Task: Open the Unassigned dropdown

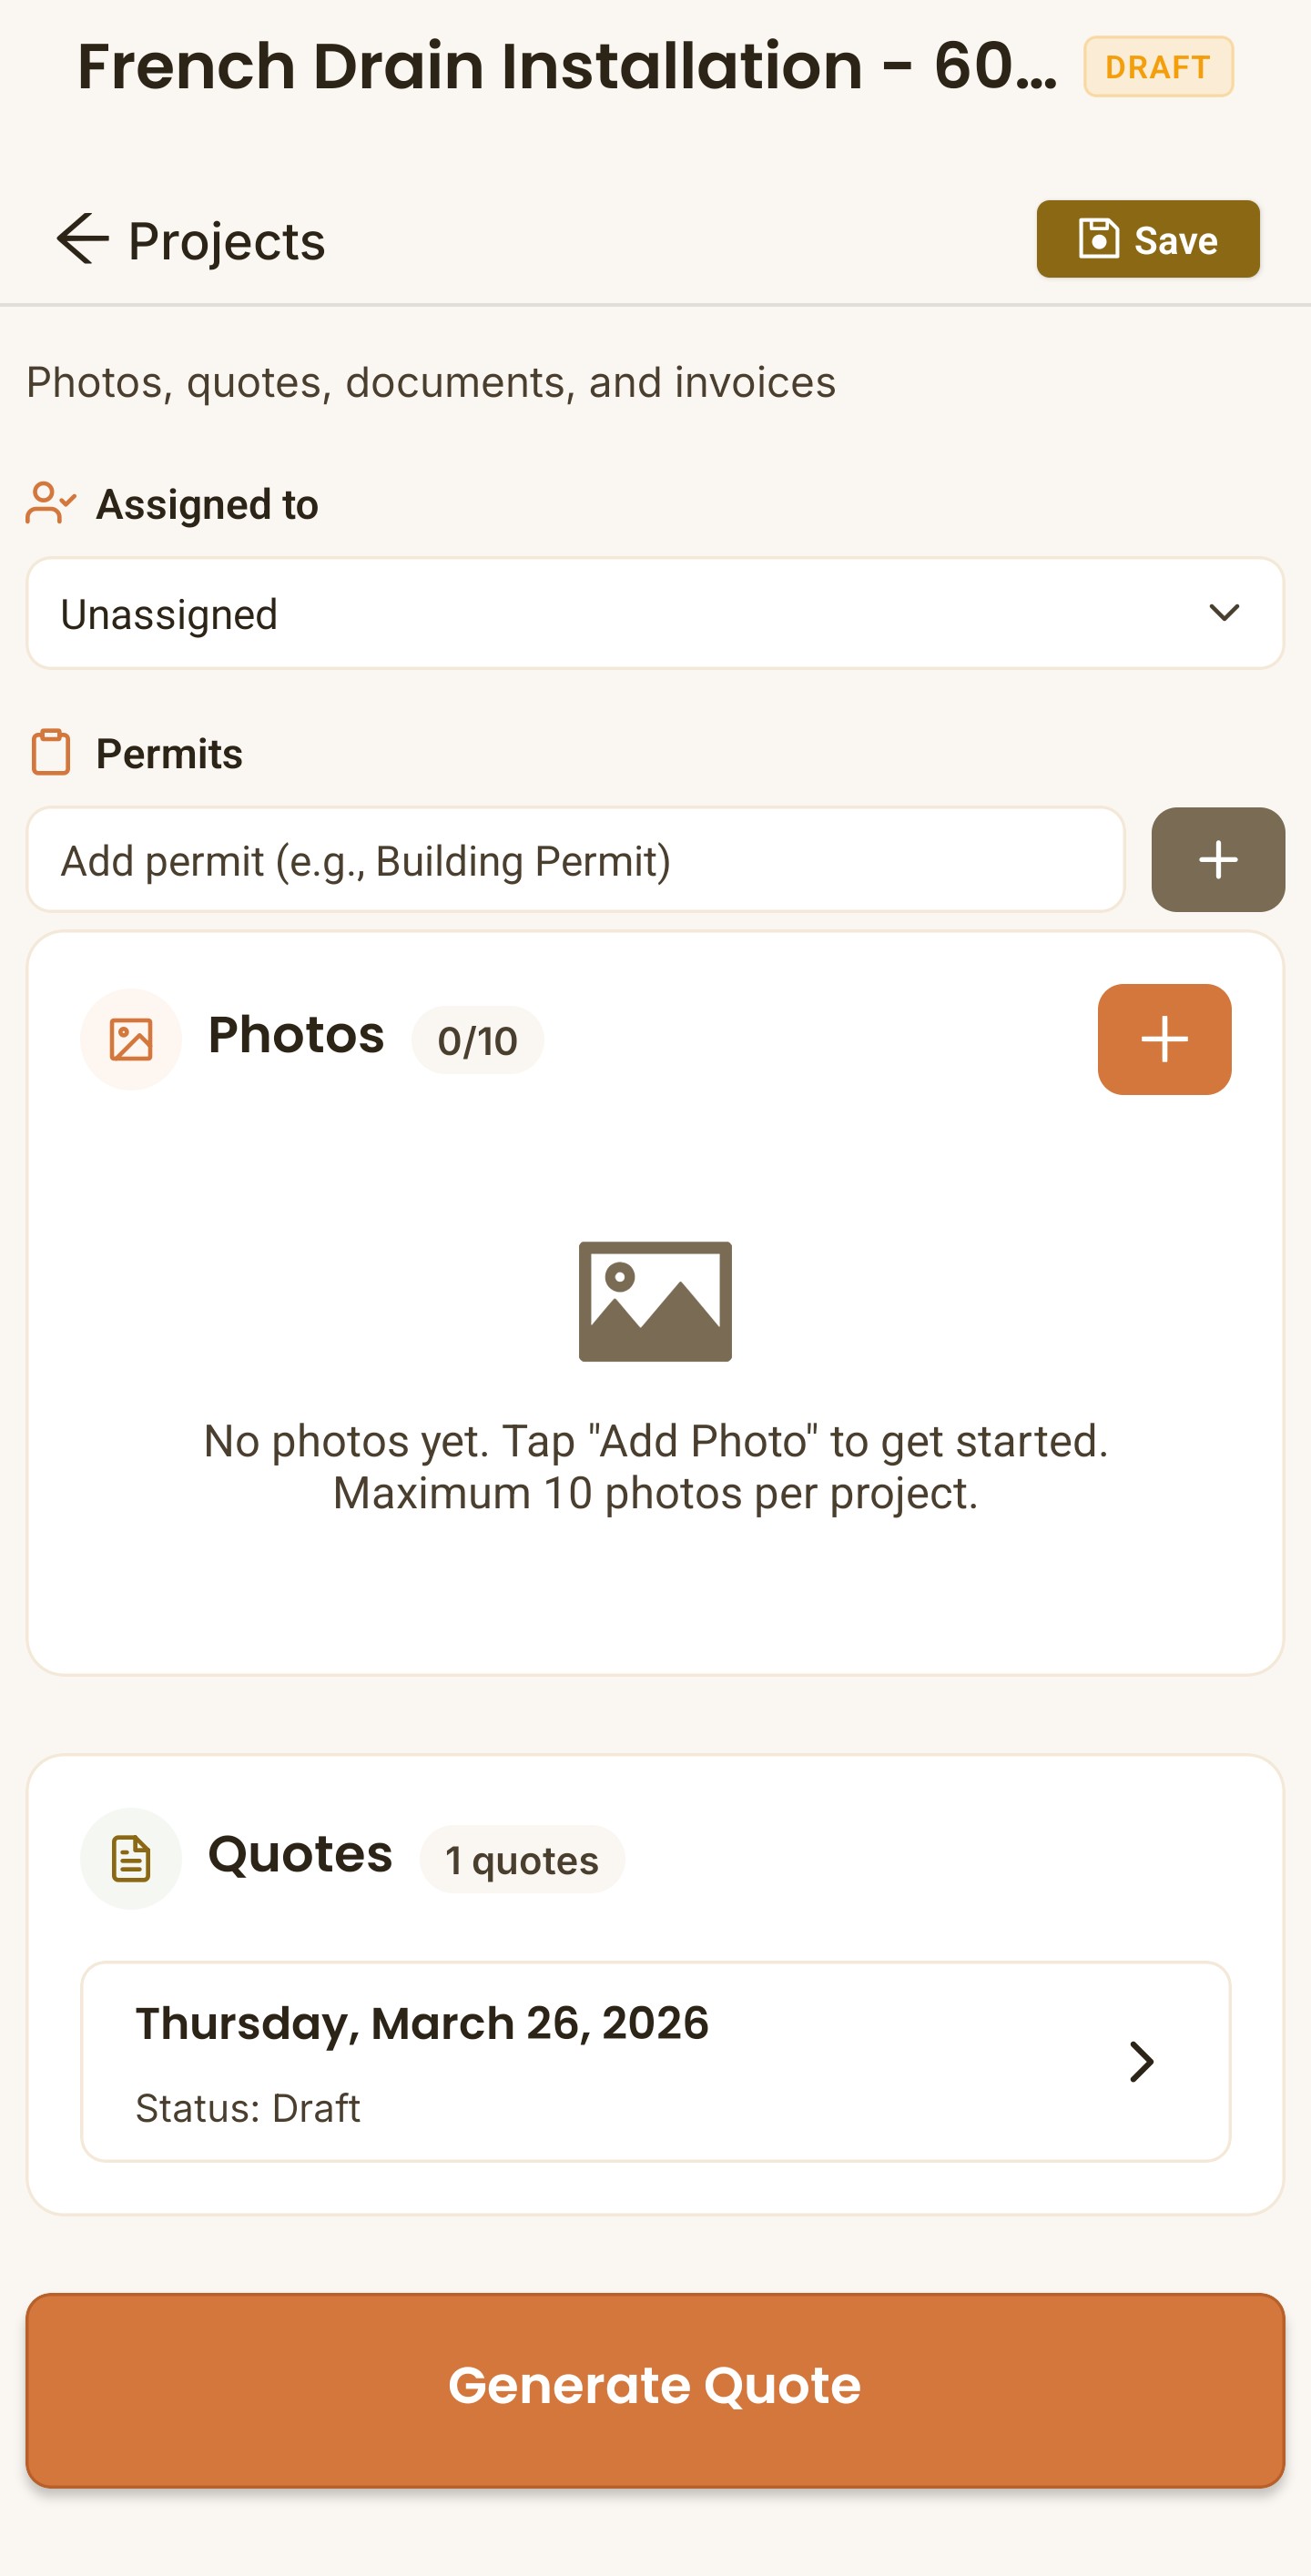Action: click(655, 613)
